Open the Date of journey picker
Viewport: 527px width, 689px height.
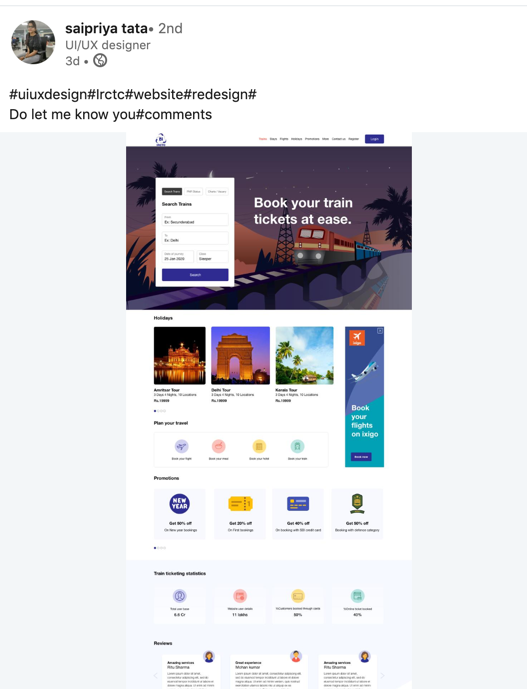pos(178,257)
